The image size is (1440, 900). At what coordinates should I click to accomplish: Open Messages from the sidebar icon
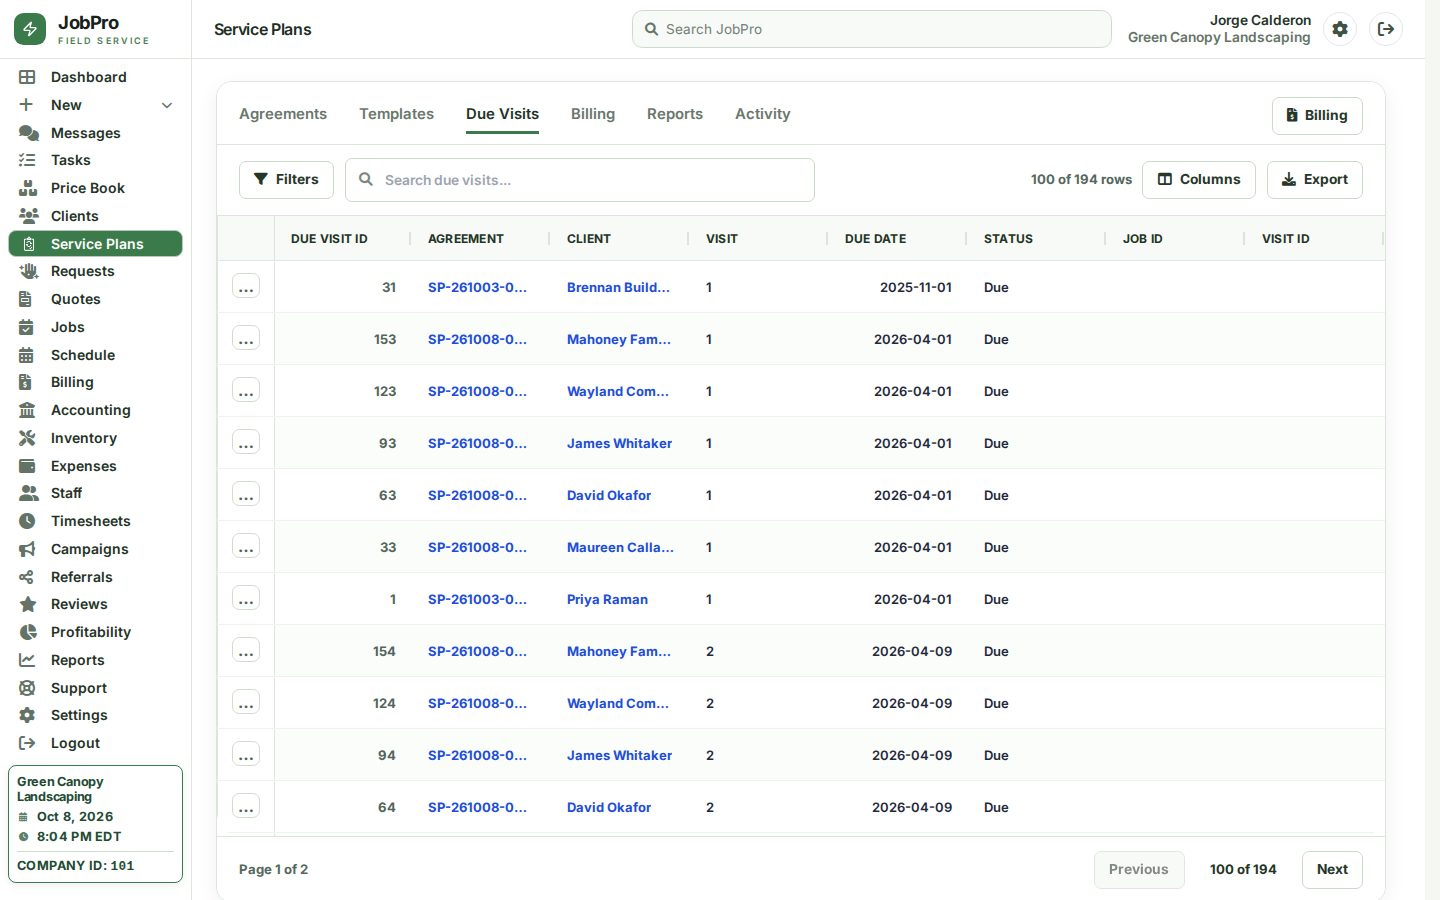click(28, 133)
